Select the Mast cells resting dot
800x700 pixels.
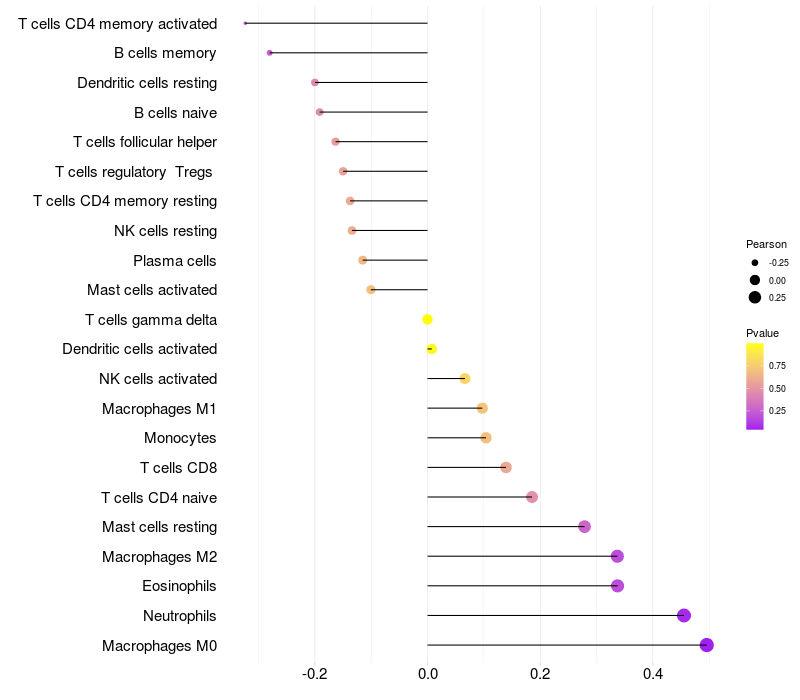584,527
